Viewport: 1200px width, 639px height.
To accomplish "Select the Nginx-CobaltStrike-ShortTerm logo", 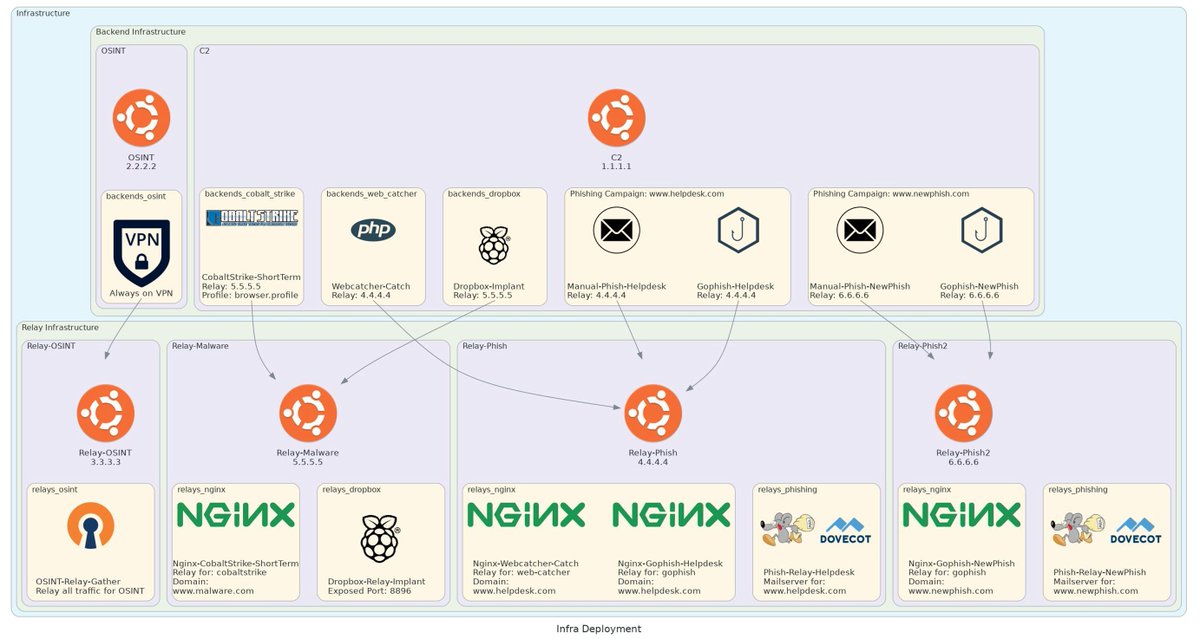I will coord(236,515).
